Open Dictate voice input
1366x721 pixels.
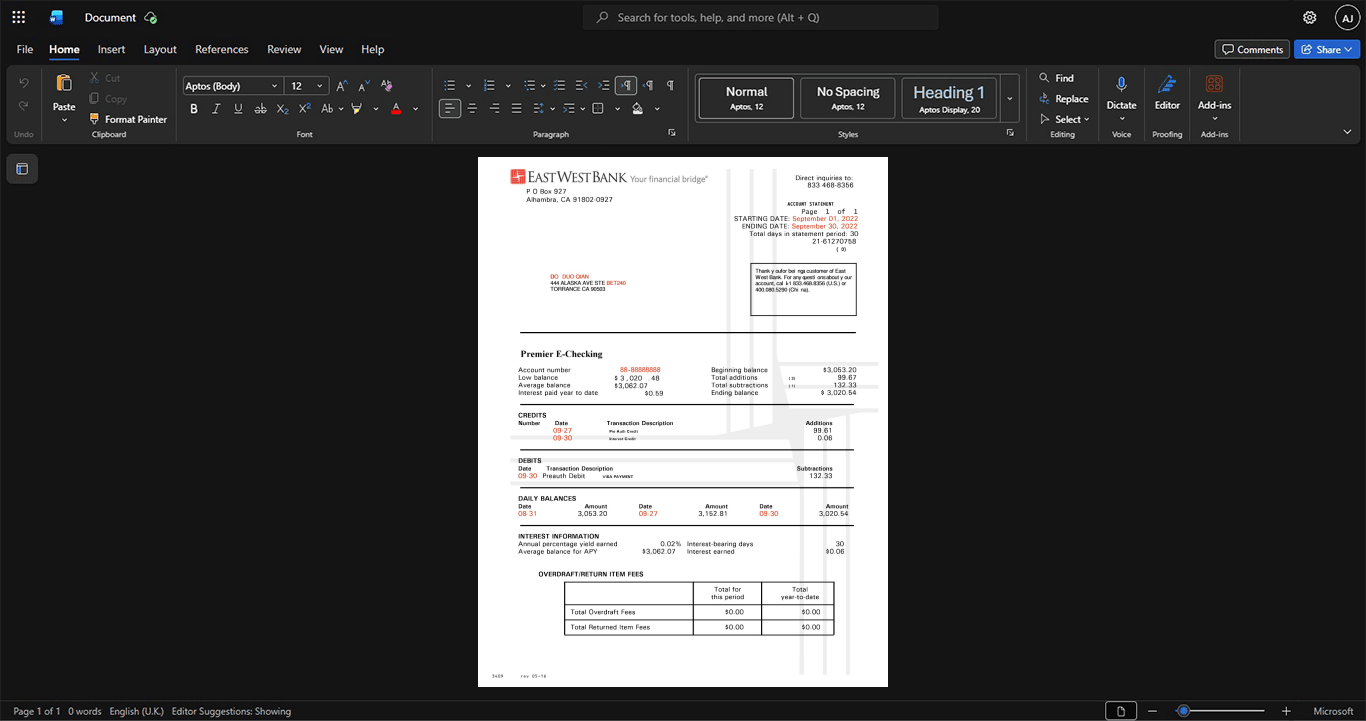[x=1121, y=94]
